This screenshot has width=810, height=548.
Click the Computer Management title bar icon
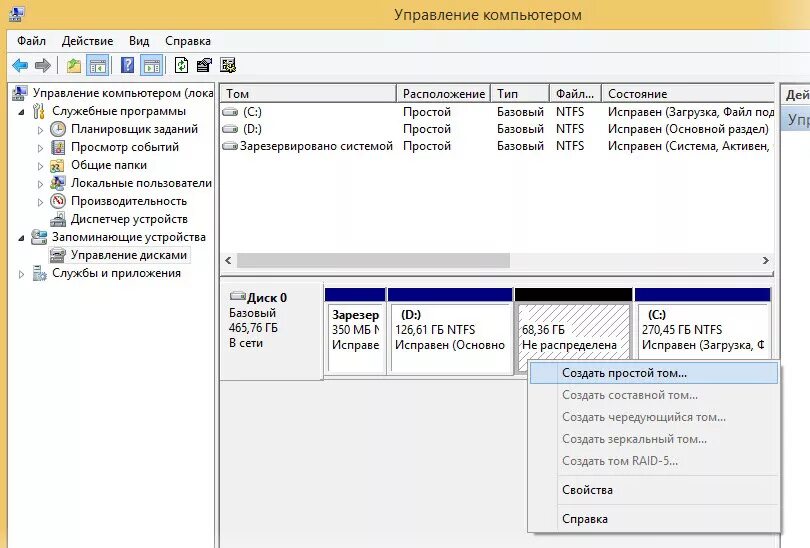click(15, 14)
